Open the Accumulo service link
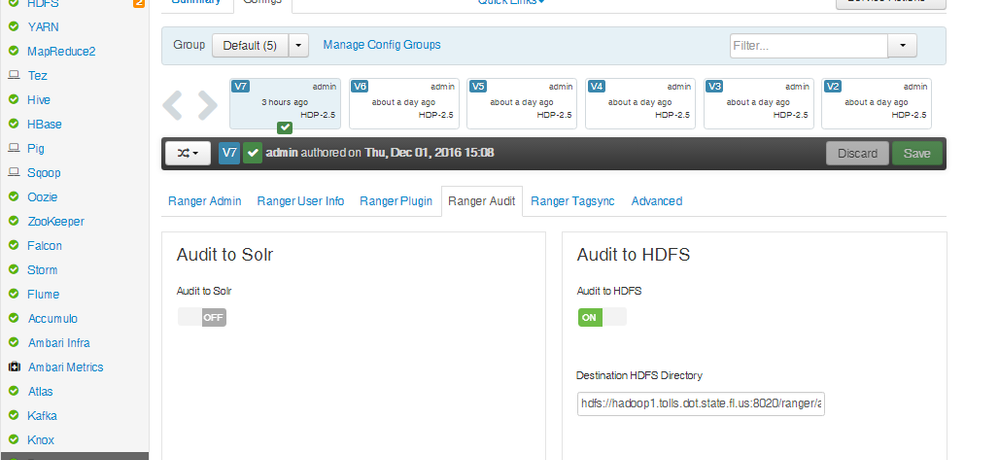The height and width of the screenshot is (460, 999). (x=54, y=319)
